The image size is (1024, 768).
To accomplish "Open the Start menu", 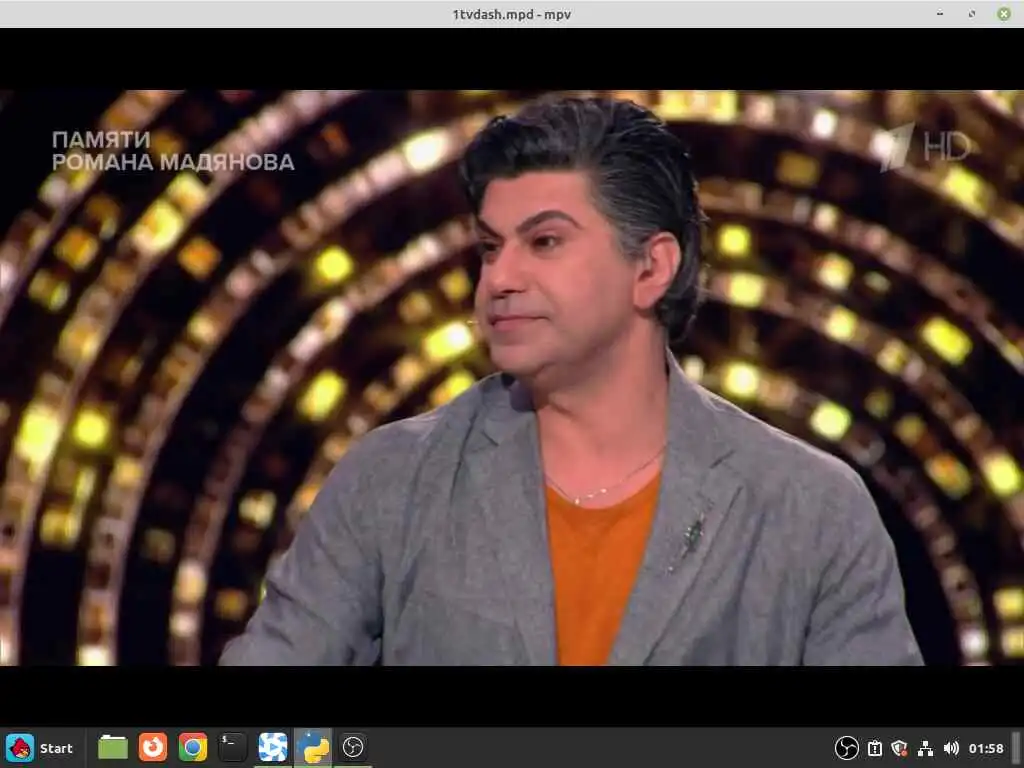I will point(40,748).
